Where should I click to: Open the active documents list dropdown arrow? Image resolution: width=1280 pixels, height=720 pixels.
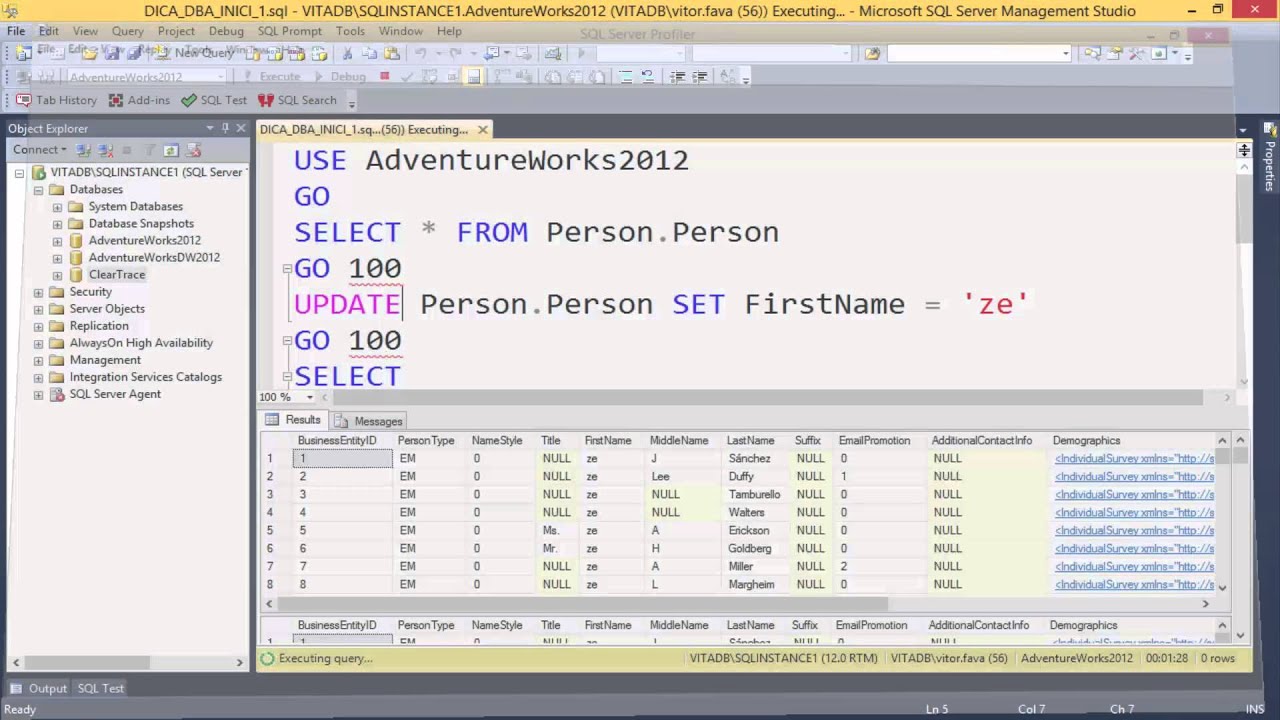click(x=1243, y=130)
